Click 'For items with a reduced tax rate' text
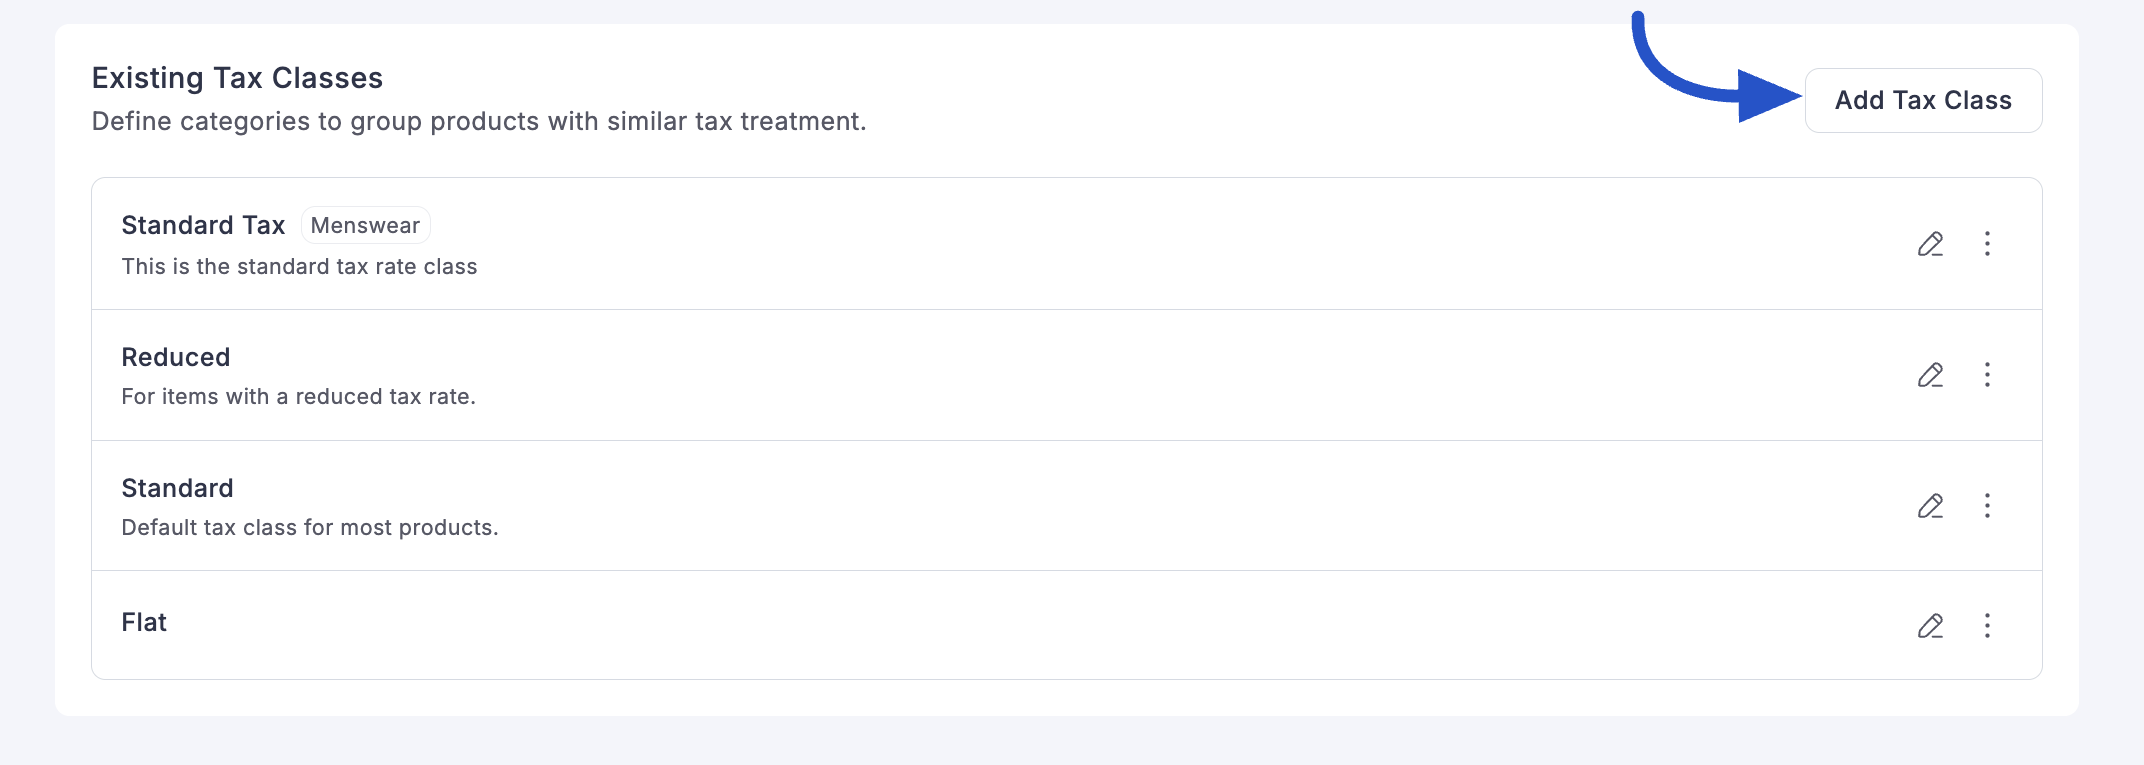This screenshot has height=765, width=2144. point(298,397)
